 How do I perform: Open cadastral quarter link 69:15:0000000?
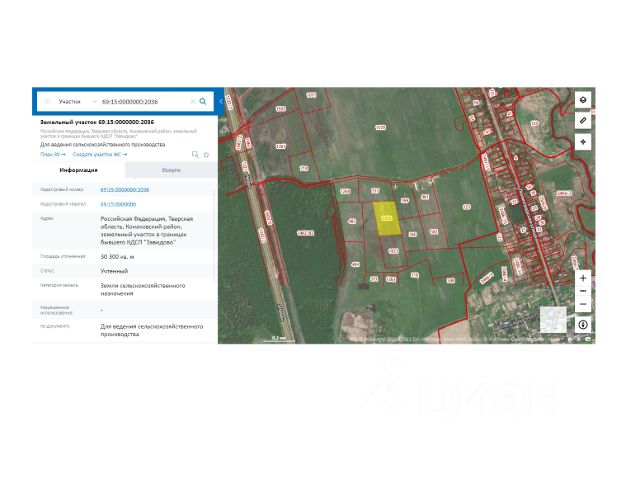(118, 204)
